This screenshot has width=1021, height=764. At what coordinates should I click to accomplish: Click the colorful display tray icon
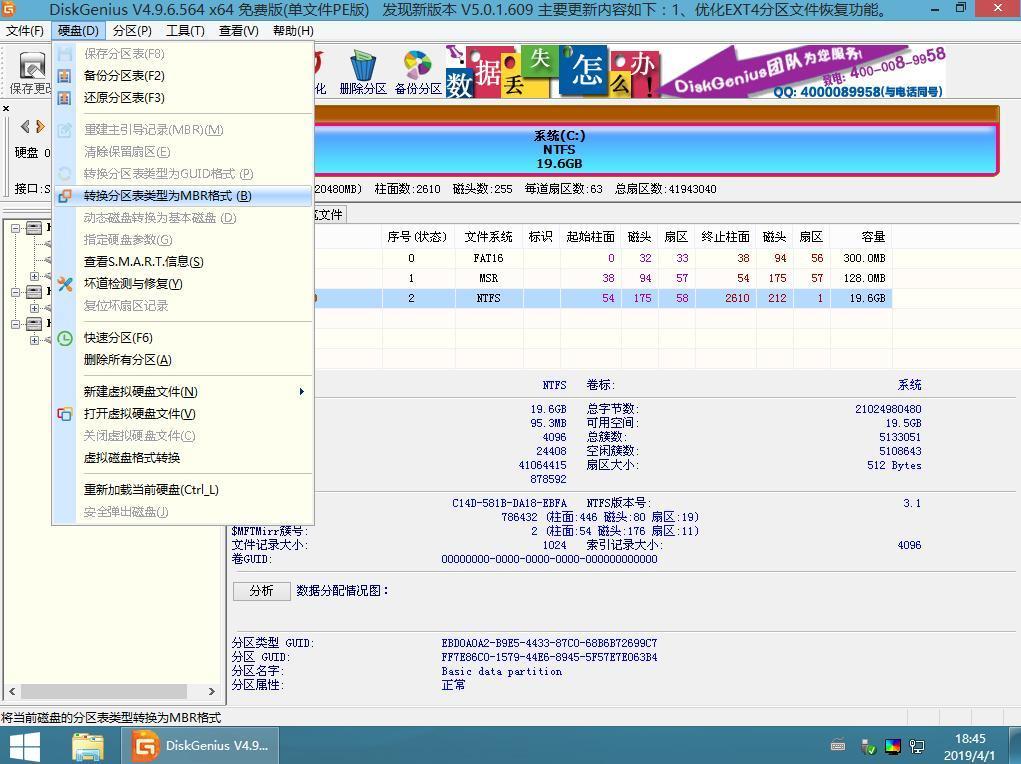pos(893,746)
